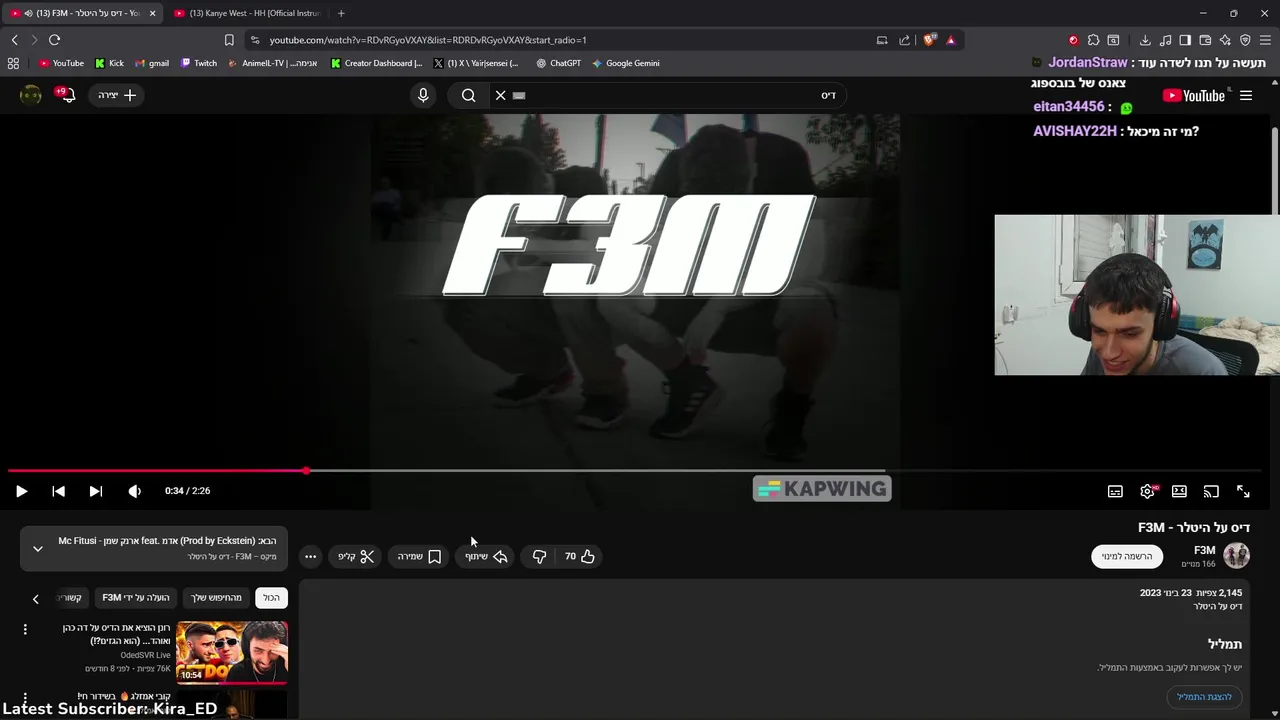
Task: Open the Brave Wallet icon
Action: click(x=1205, y=40)
